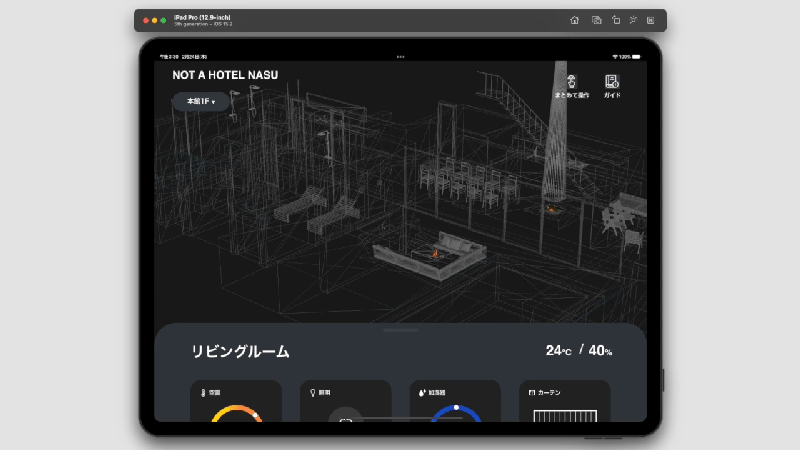Click the simulator Home button icon
Image resolution: width=800 pixels, height=450 pixels.
pos(574,20)
